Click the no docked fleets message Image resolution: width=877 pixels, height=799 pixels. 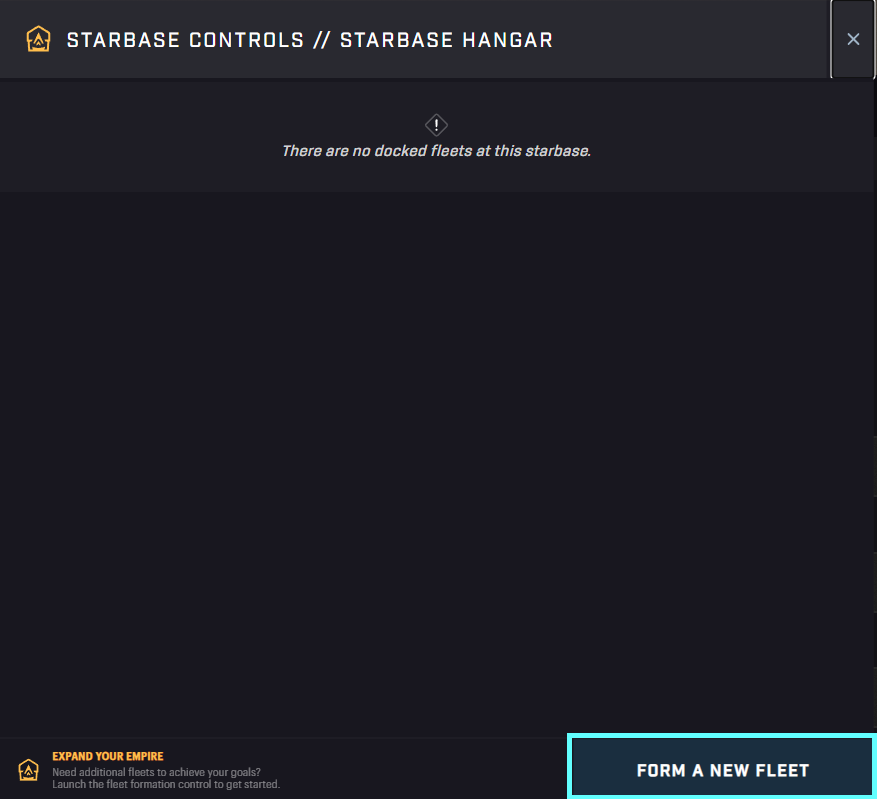point(436,151)
